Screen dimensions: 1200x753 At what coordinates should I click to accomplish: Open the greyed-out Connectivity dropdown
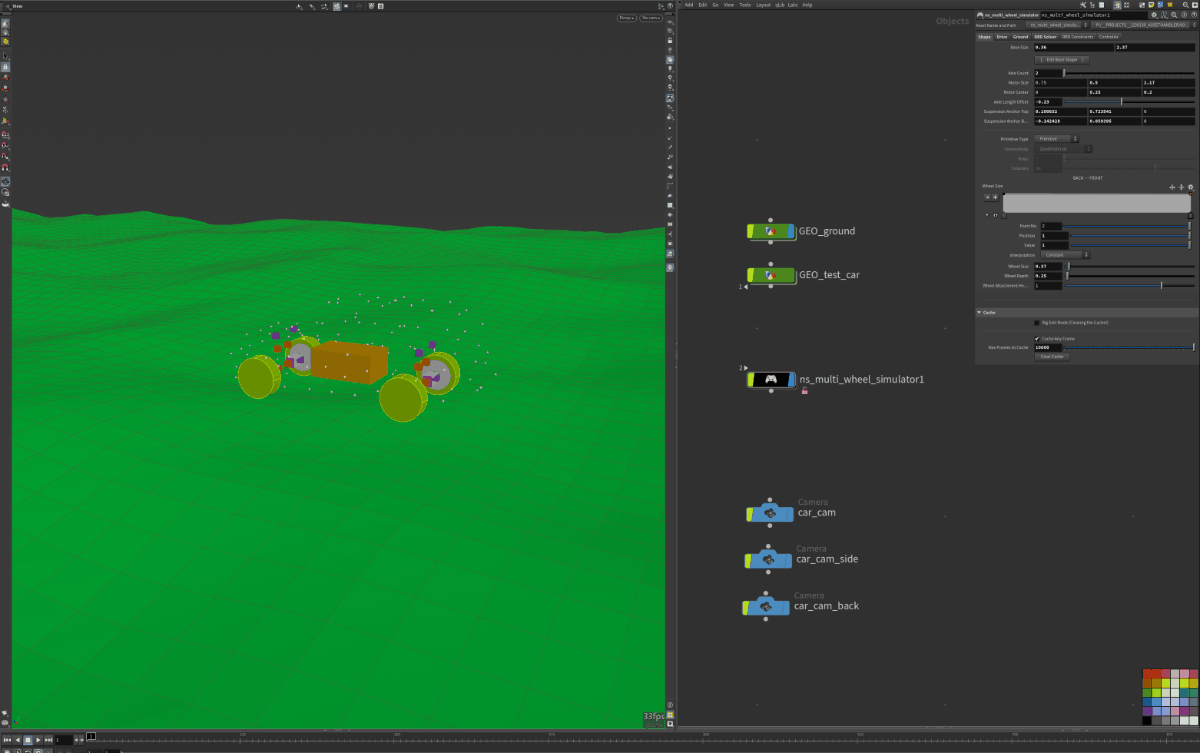coord(1064,149)
